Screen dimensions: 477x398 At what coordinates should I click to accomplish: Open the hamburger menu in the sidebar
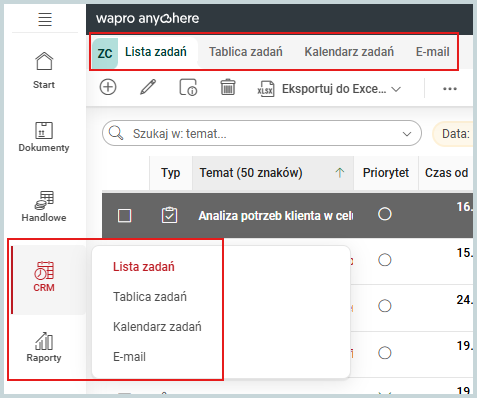45,19
